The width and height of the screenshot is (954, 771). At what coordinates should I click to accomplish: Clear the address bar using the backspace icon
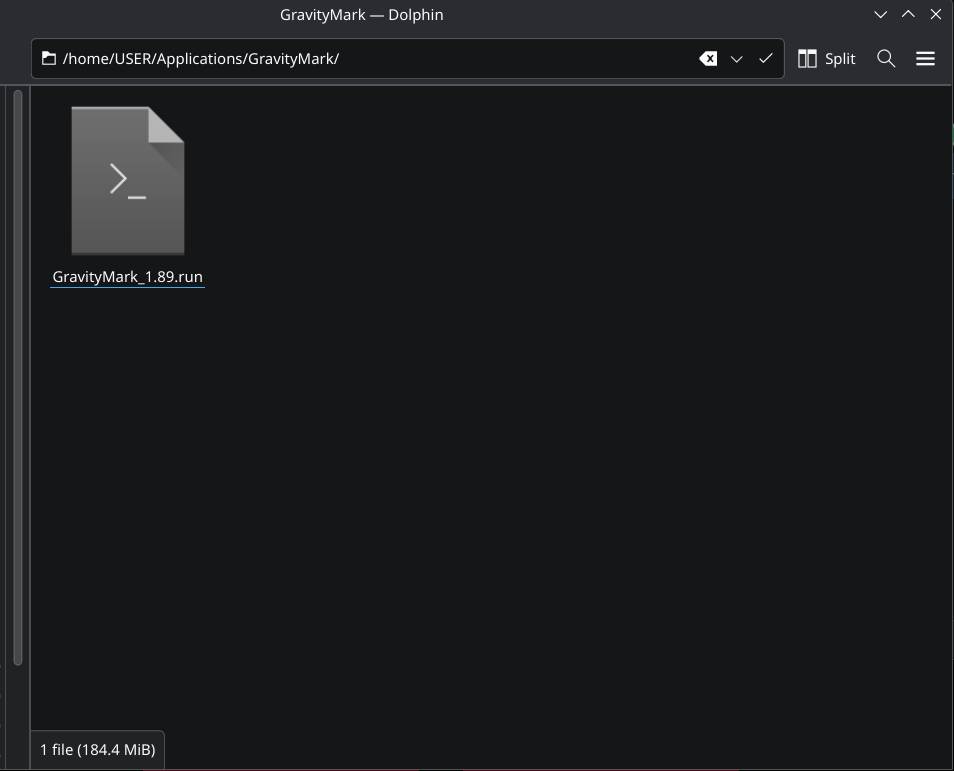[708, 58]
